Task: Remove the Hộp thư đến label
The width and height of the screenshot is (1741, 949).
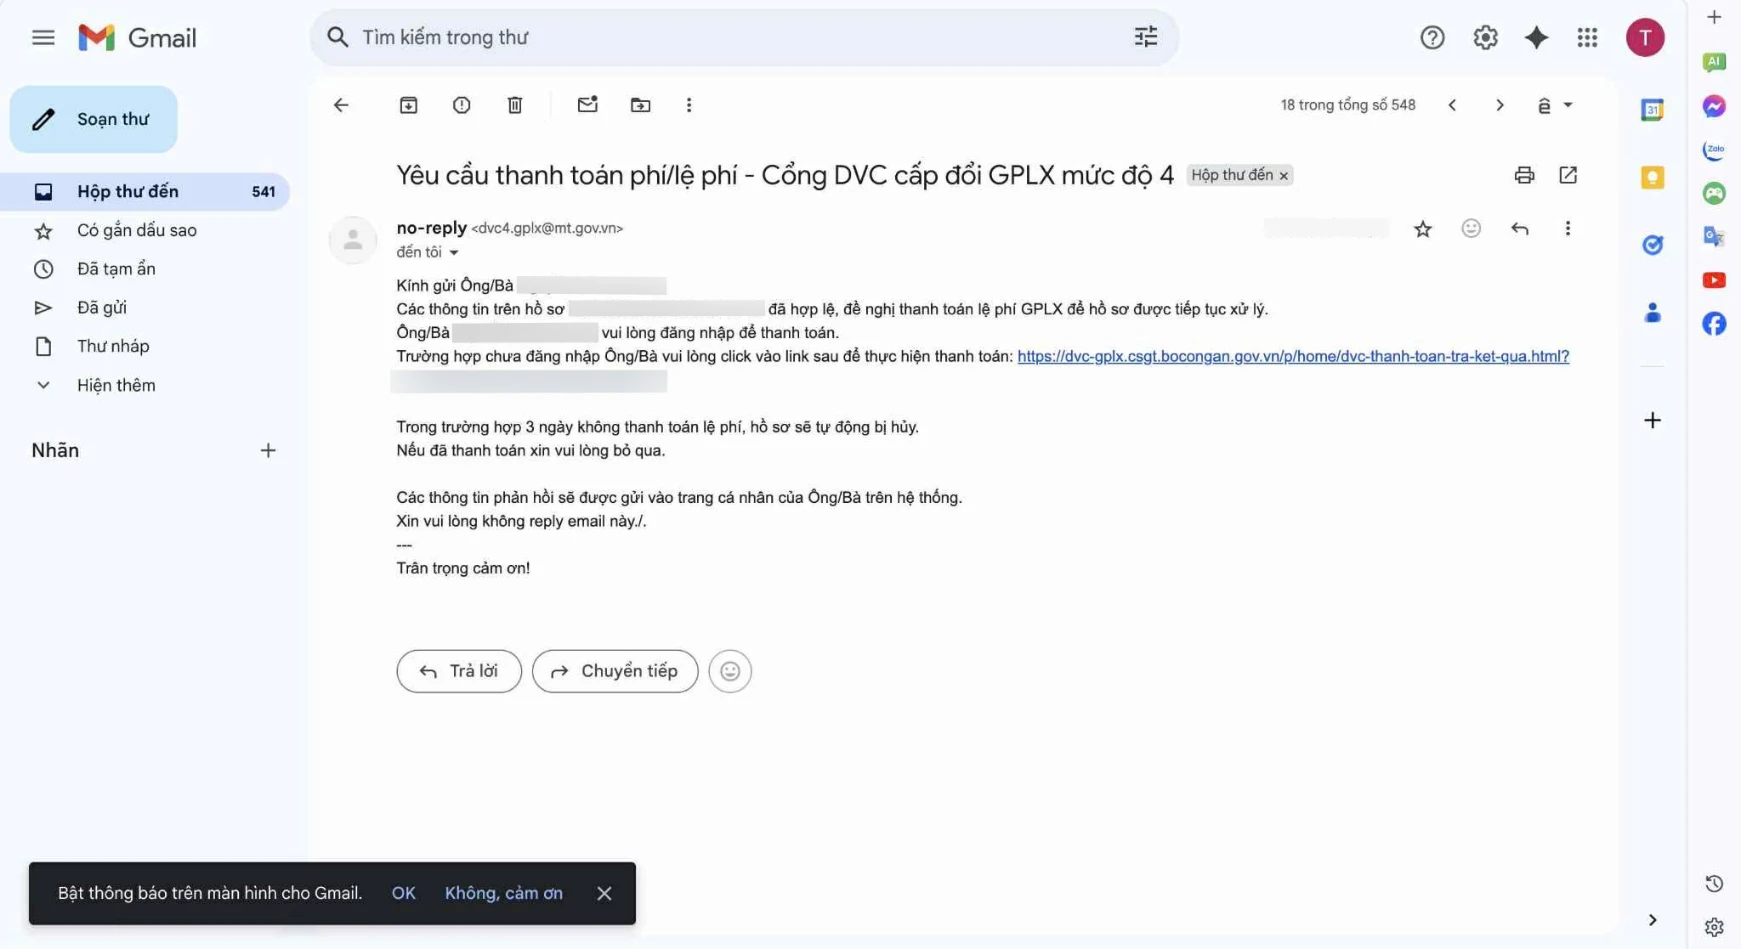Action: [1284, 176]
